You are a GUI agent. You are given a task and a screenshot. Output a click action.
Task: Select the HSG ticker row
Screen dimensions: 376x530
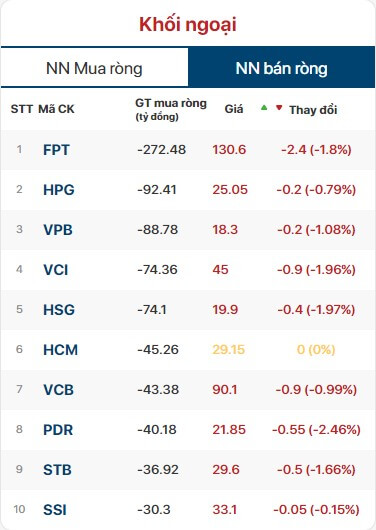[x=188, y=310]
